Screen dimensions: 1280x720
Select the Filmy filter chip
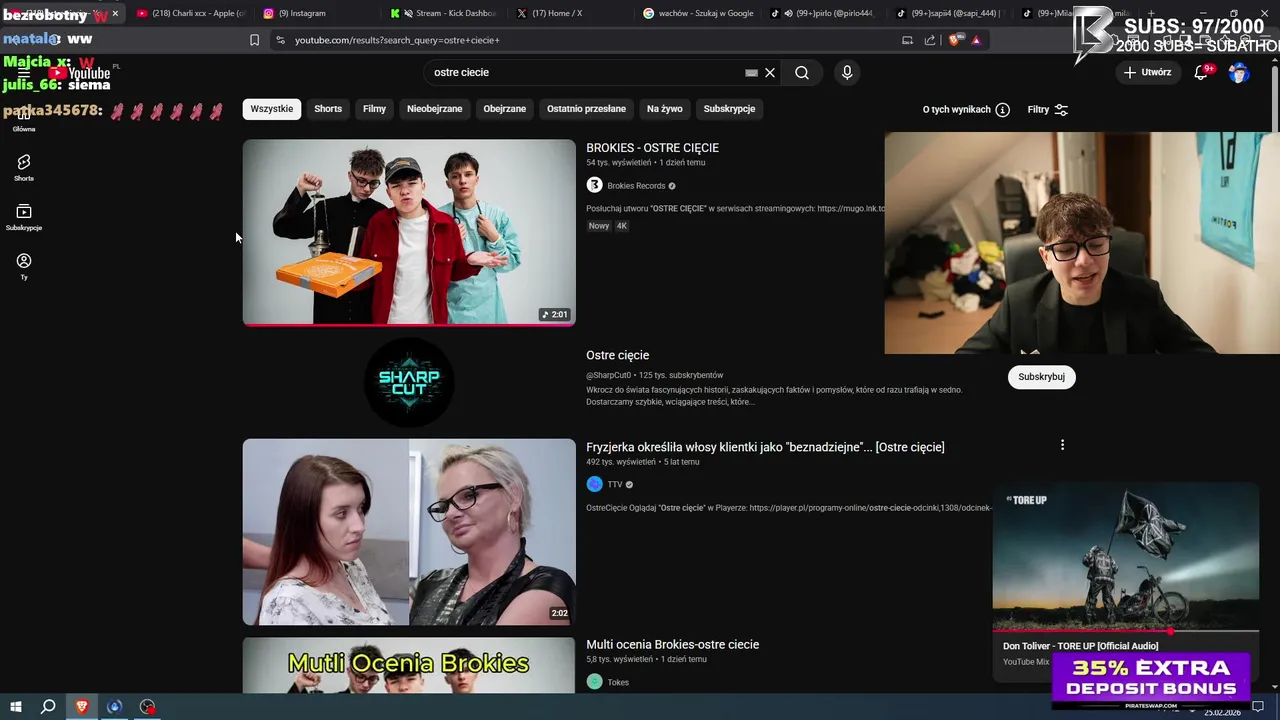(x=375, y=109)
